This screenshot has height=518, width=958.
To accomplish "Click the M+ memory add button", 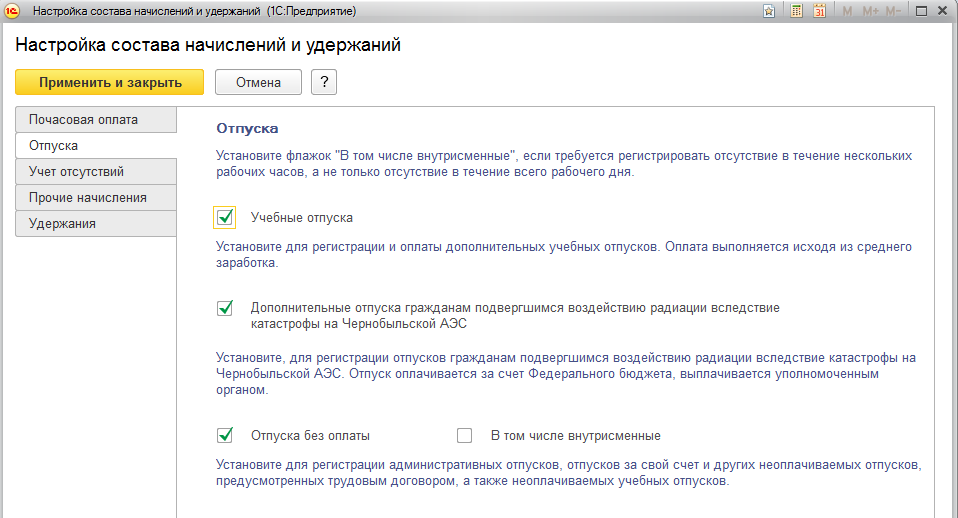I will coord(870,11).
